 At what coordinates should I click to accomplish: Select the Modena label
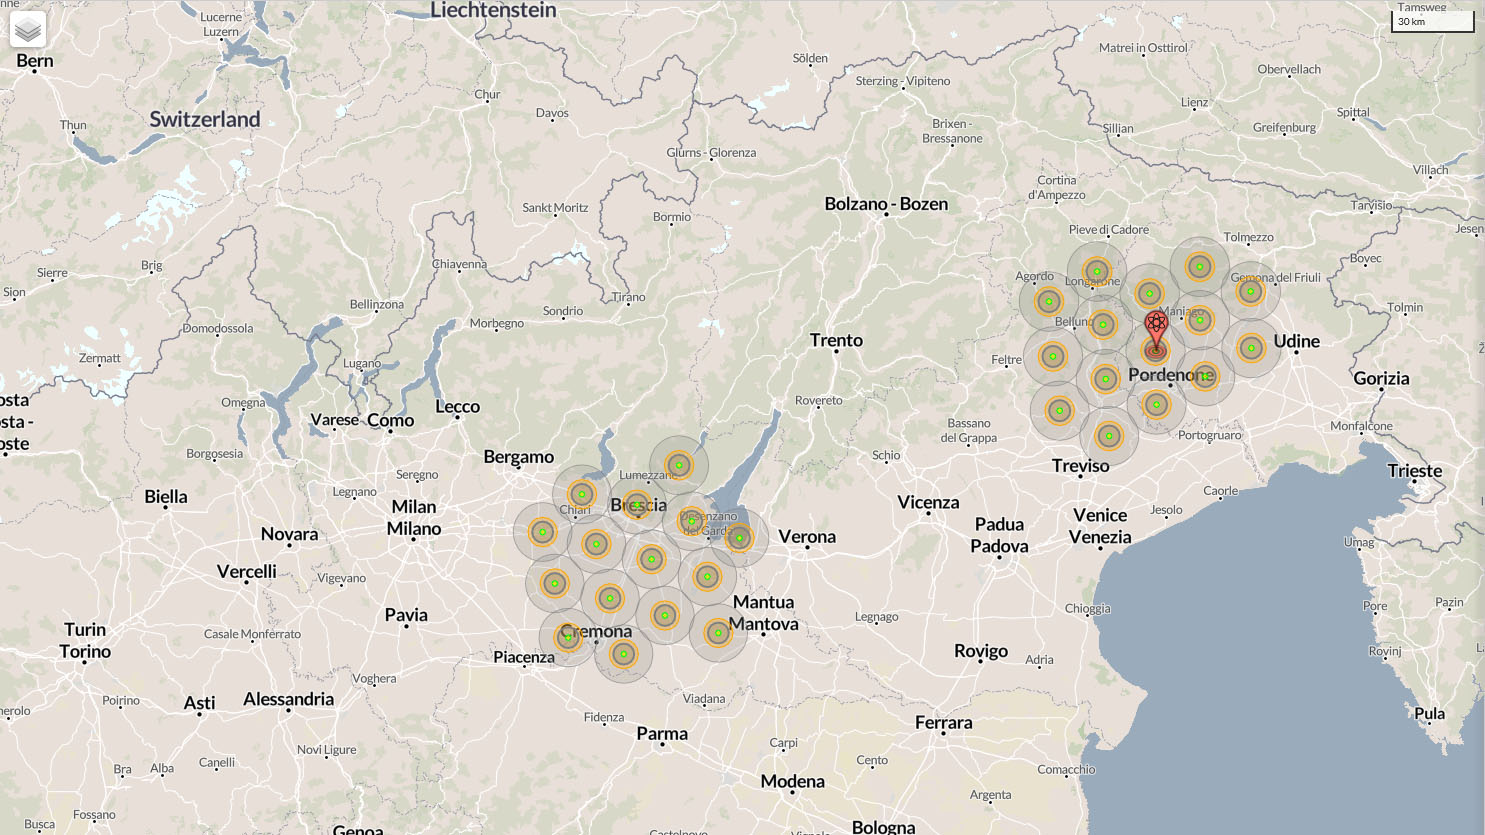click(792, 781)
